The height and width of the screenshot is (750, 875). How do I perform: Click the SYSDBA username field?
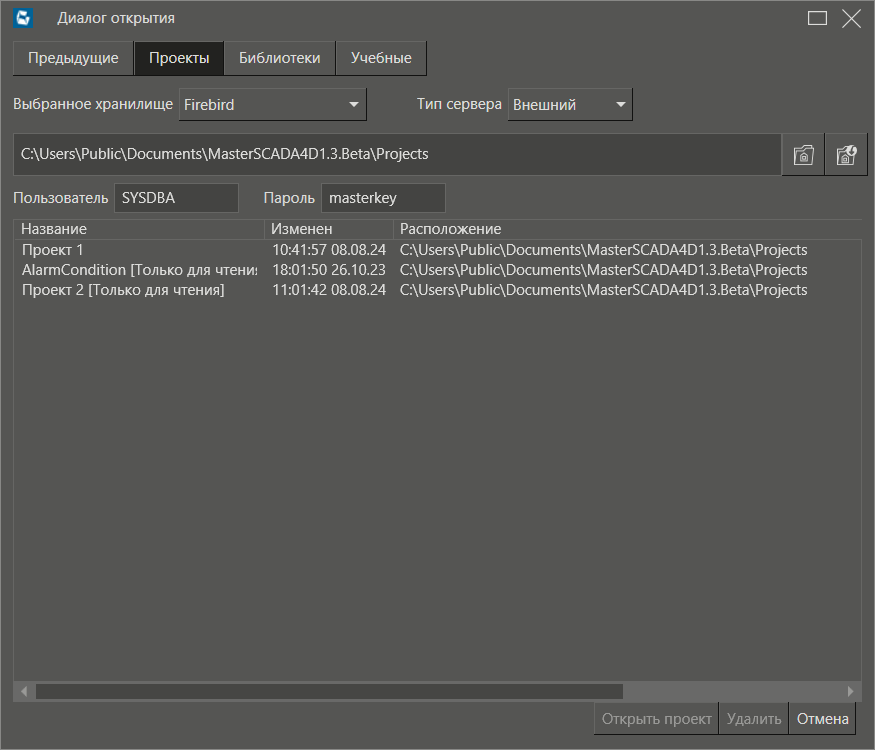[176, 197]
